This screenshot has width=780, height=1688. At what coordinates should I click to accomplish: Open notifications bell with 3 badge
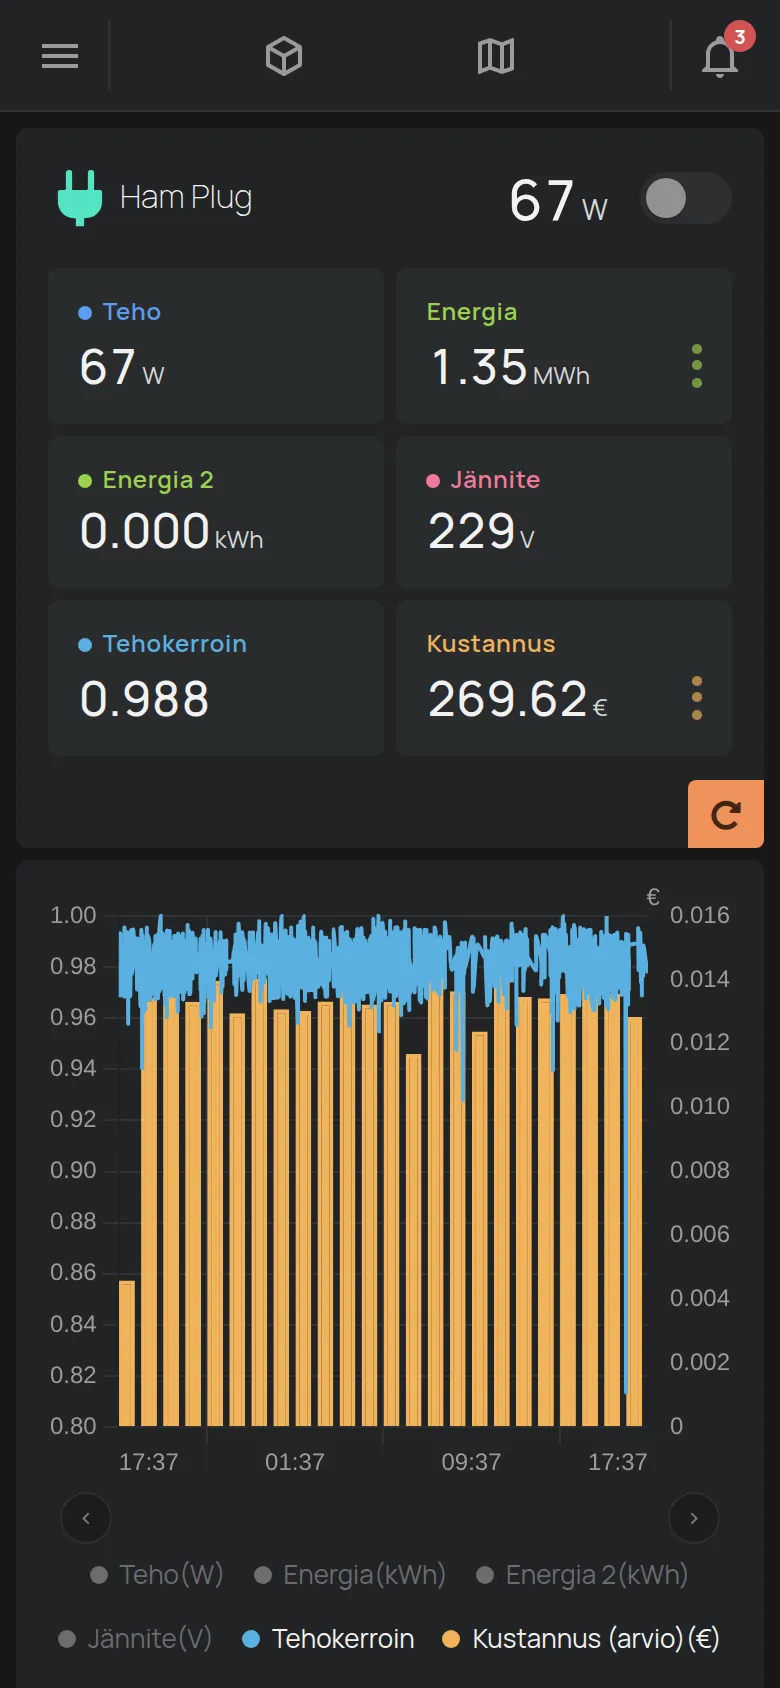722,54
